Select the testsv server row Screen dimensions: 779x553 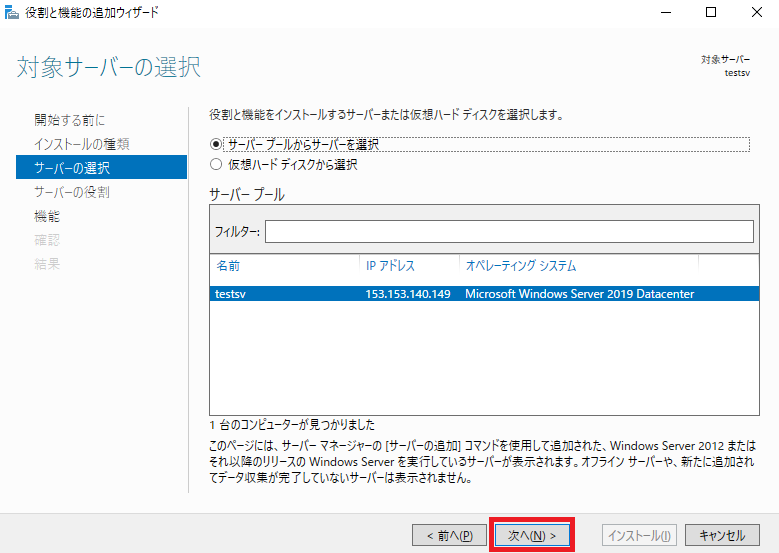pos(484,294)
